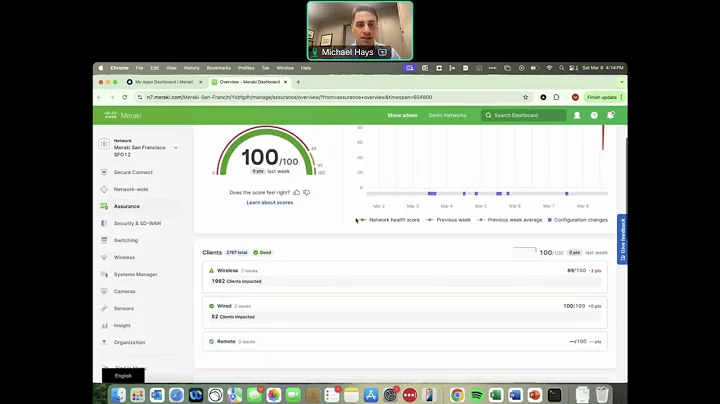Open Secure Connect in the Meraki sidebar
Viewport: 720px width, 404px height.
point(133,172)
